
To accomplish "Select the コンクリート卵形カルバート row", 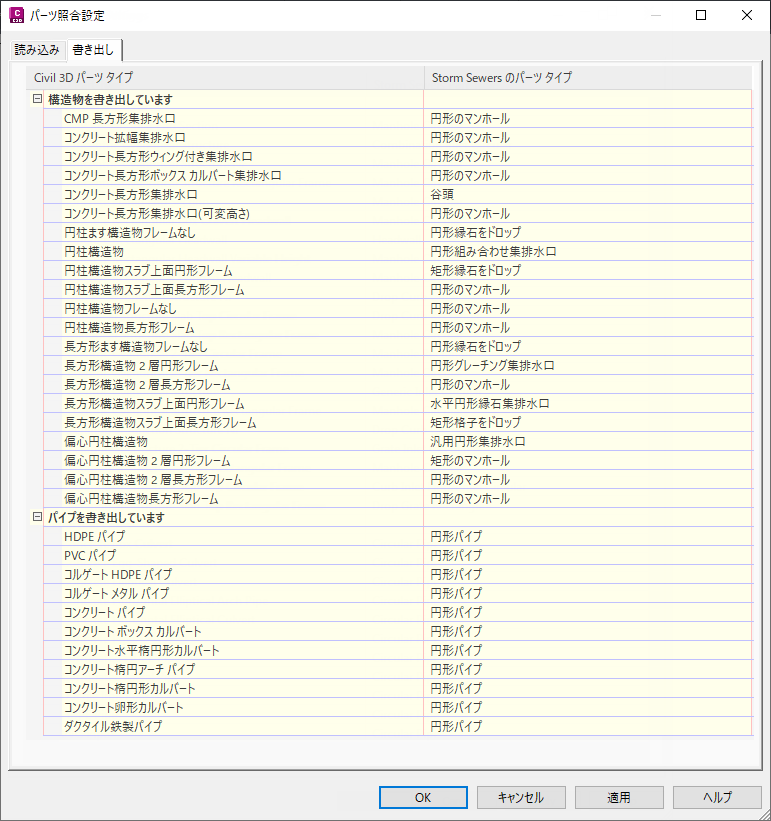I will coord(398,707).
